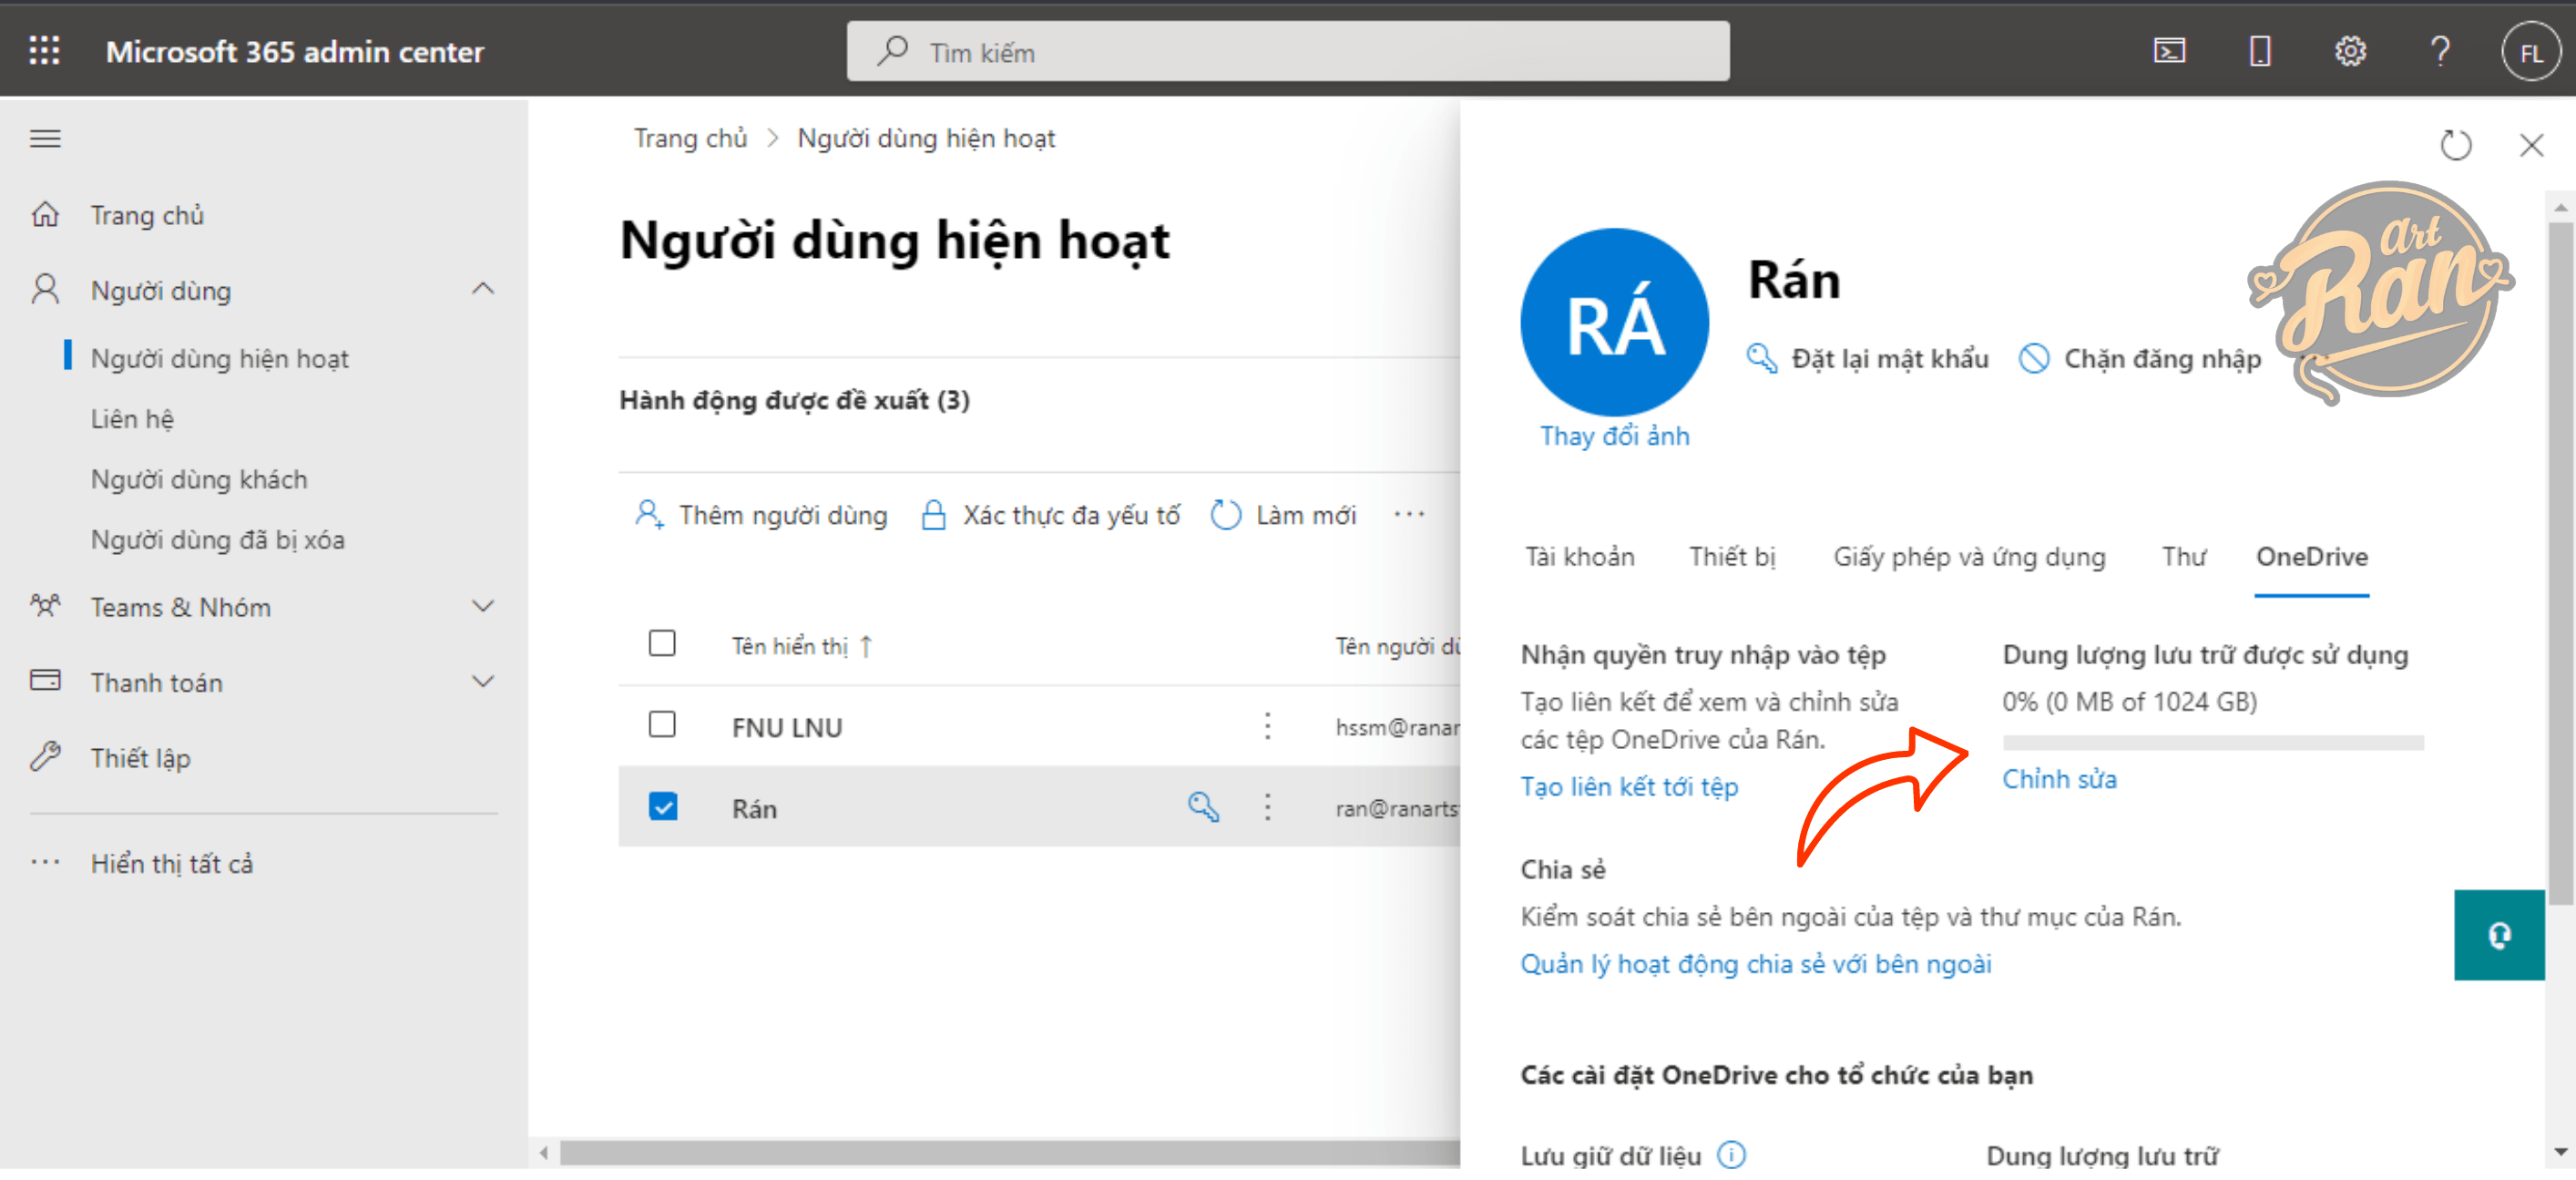Open the help question mark icon

pos(2440,50)
